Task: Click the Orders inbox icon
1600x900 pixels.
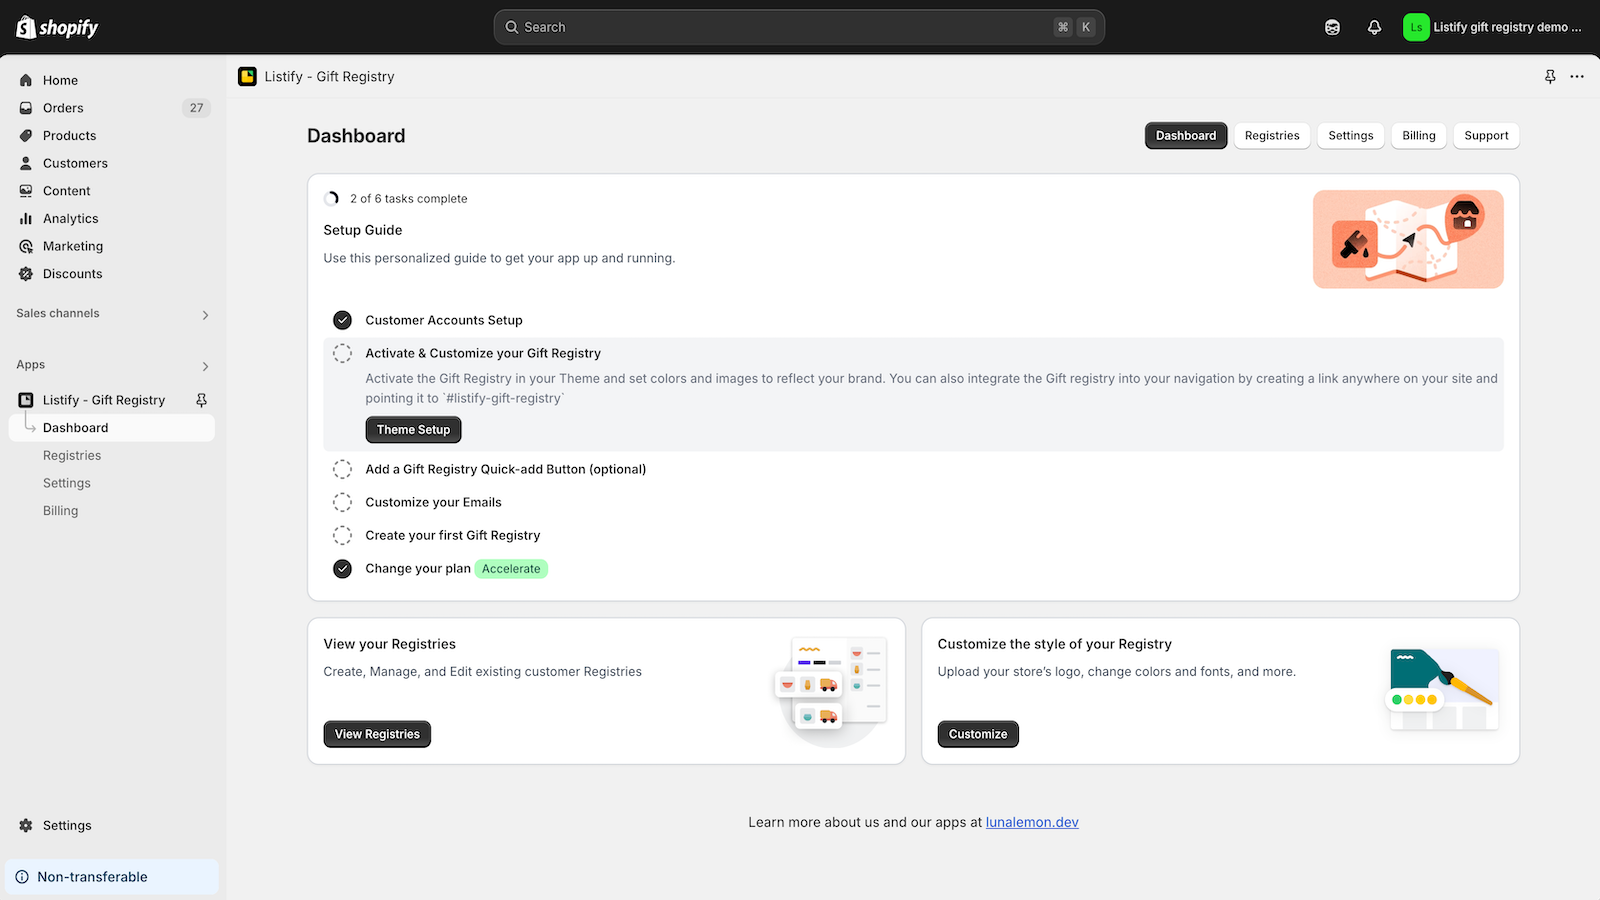Action: (26, 108)
